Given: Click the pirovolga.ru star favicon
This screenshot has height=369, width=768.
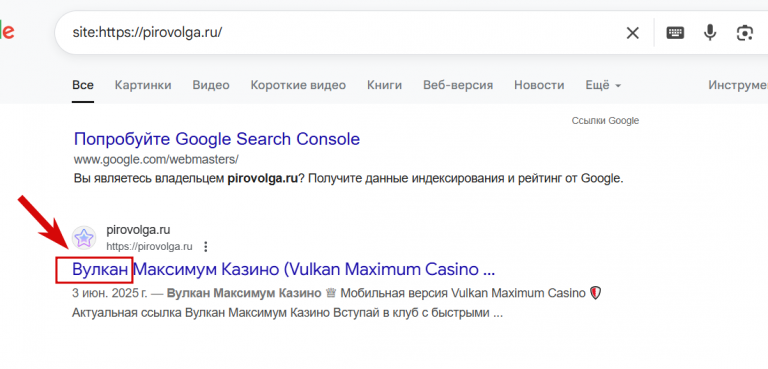Looking at the screenshot, I should pos(84,238).
